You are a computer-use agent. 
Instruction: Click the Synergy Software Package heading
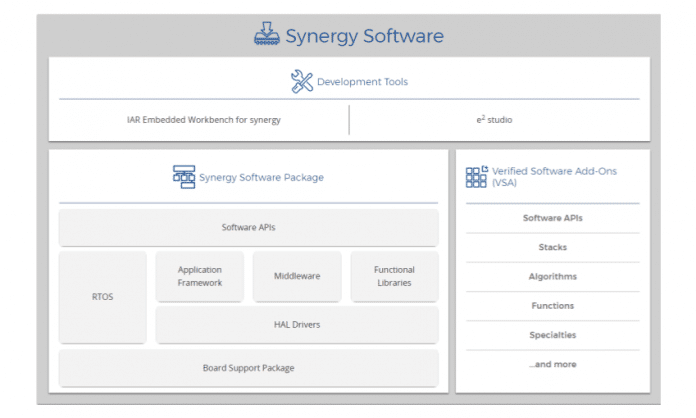[x=261, y=177]
